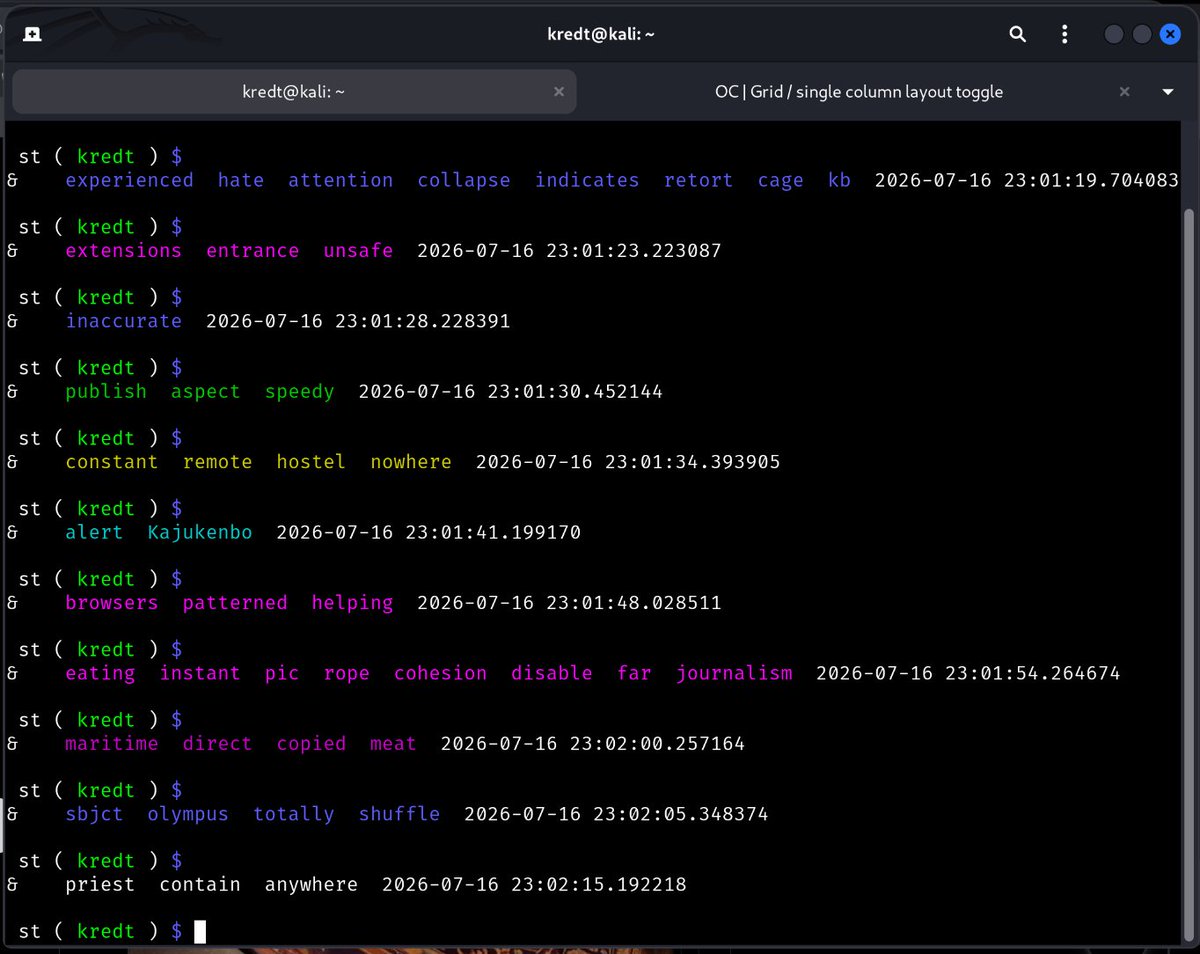
Task: Click the word 'journalism' in output
Action: pos(734,673)
